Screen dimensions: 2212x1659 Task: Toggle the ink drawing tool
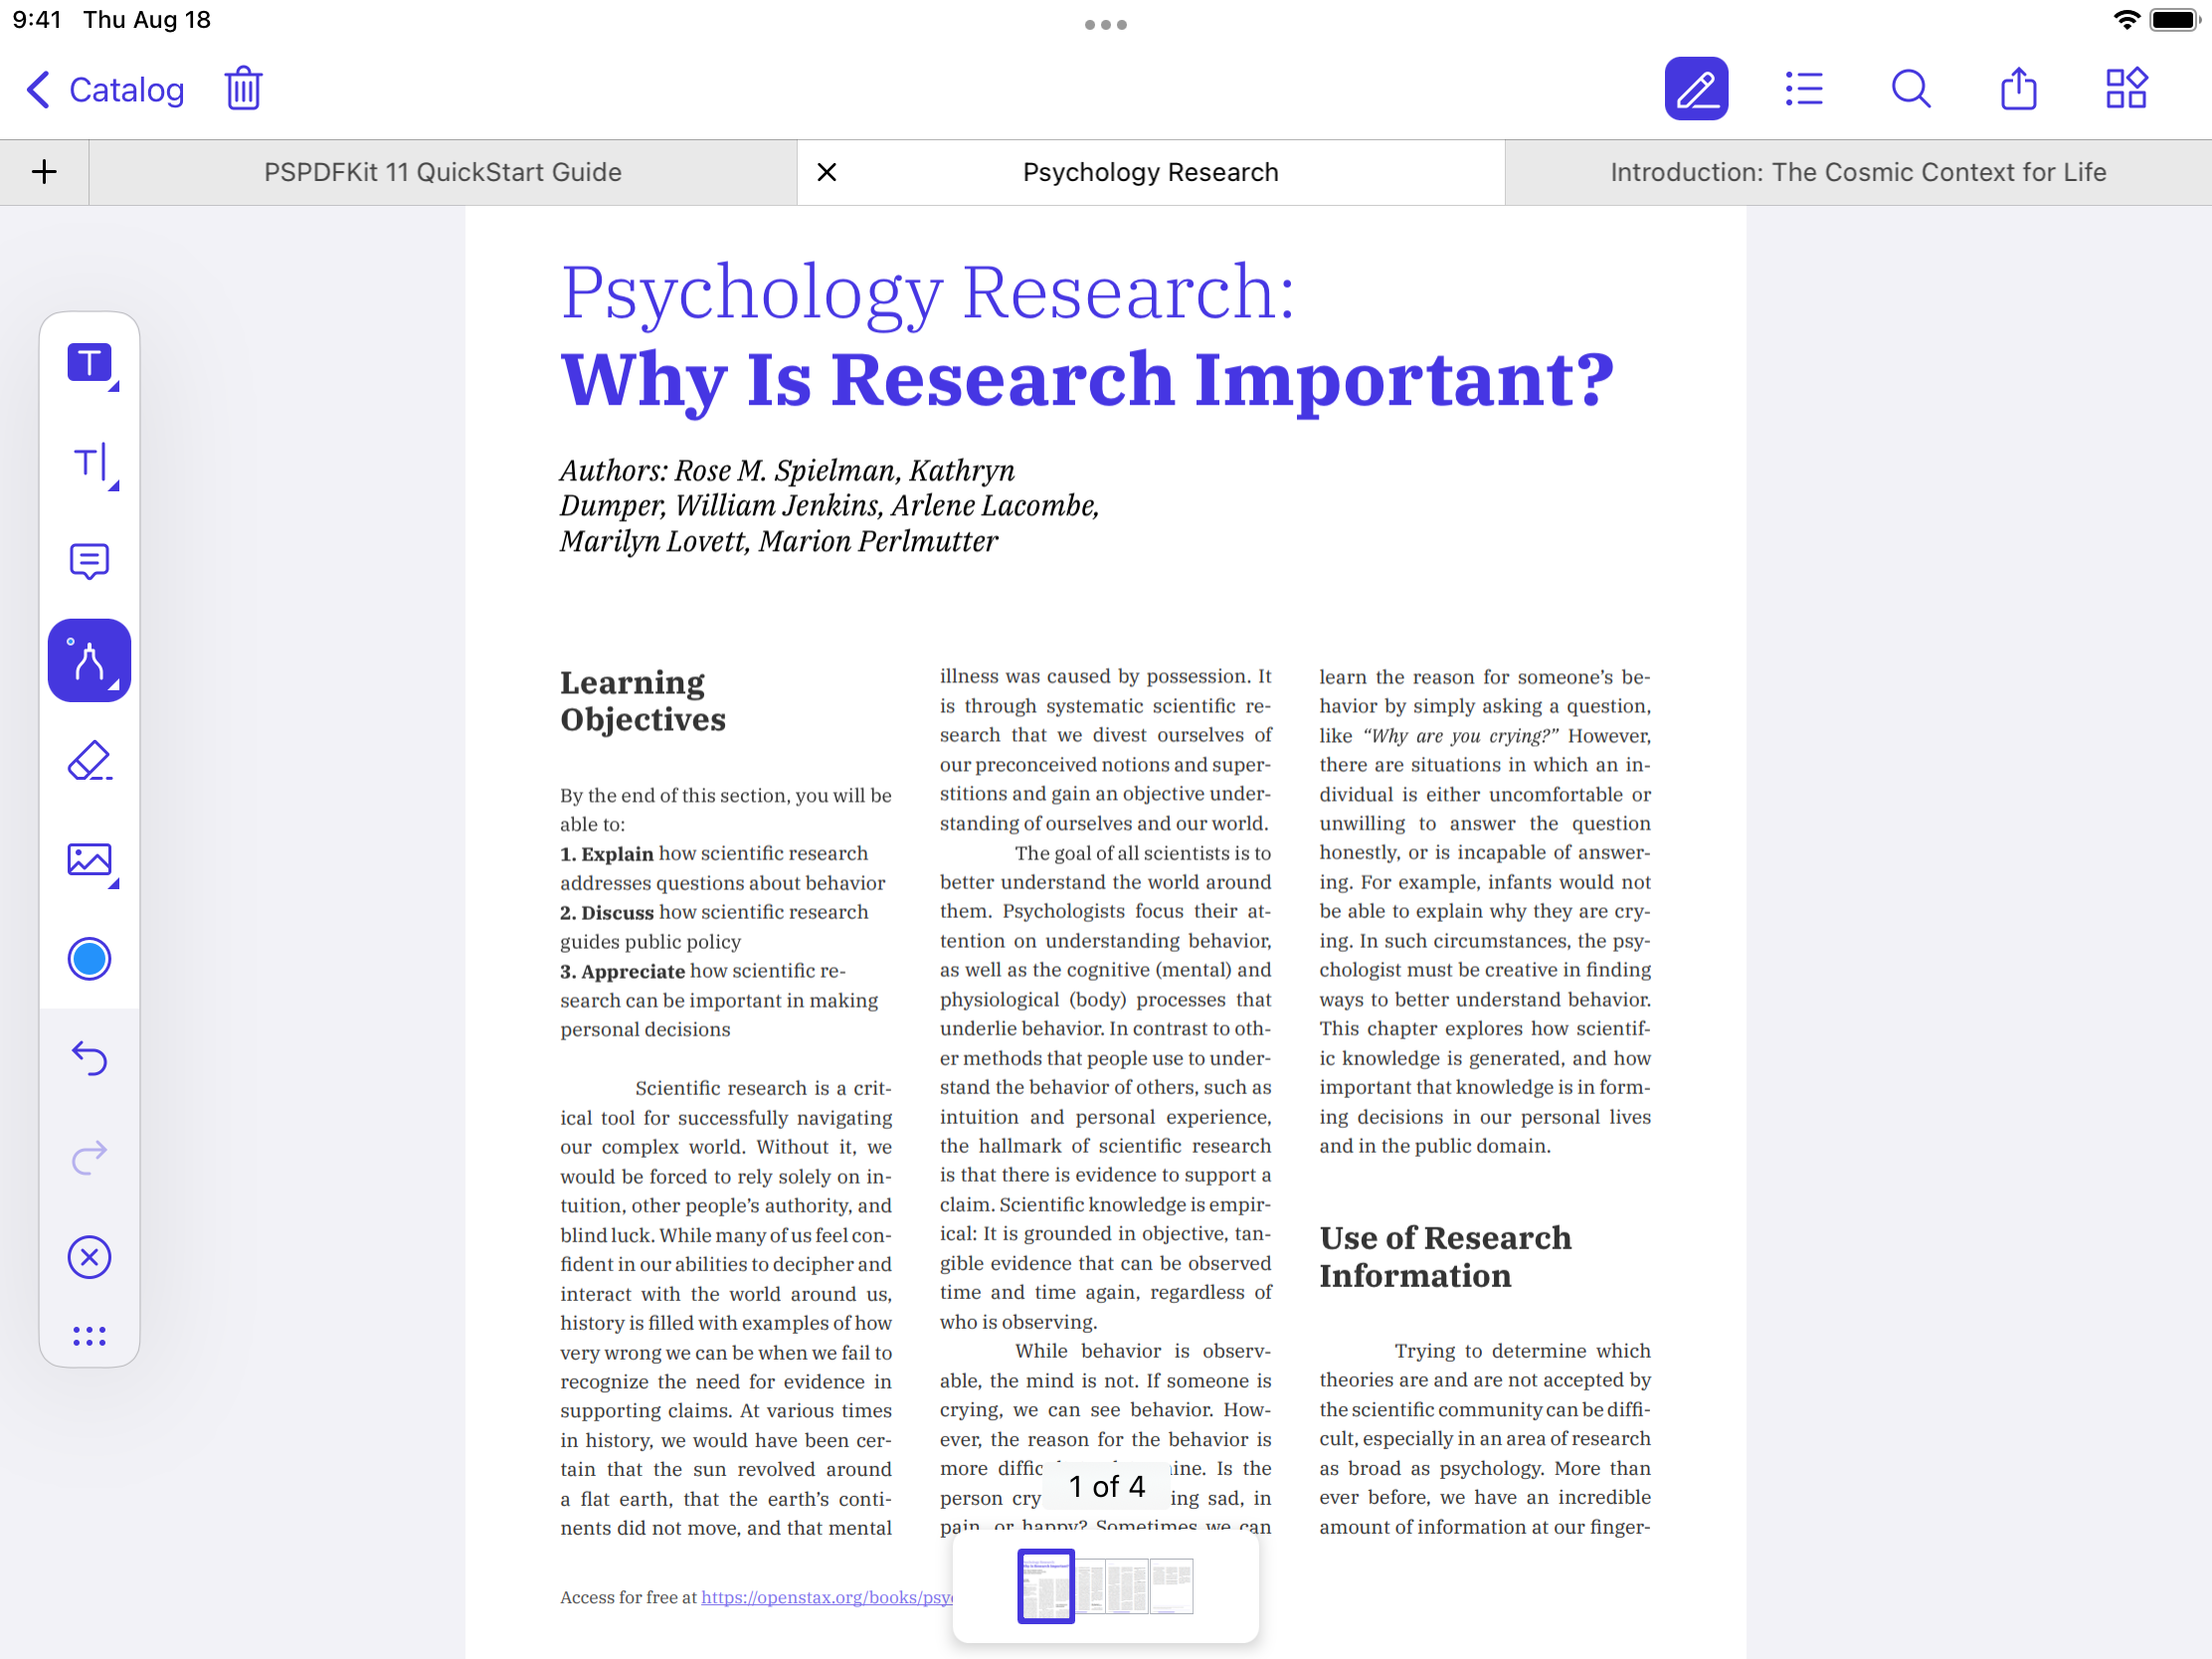click(x=89, y=660)
